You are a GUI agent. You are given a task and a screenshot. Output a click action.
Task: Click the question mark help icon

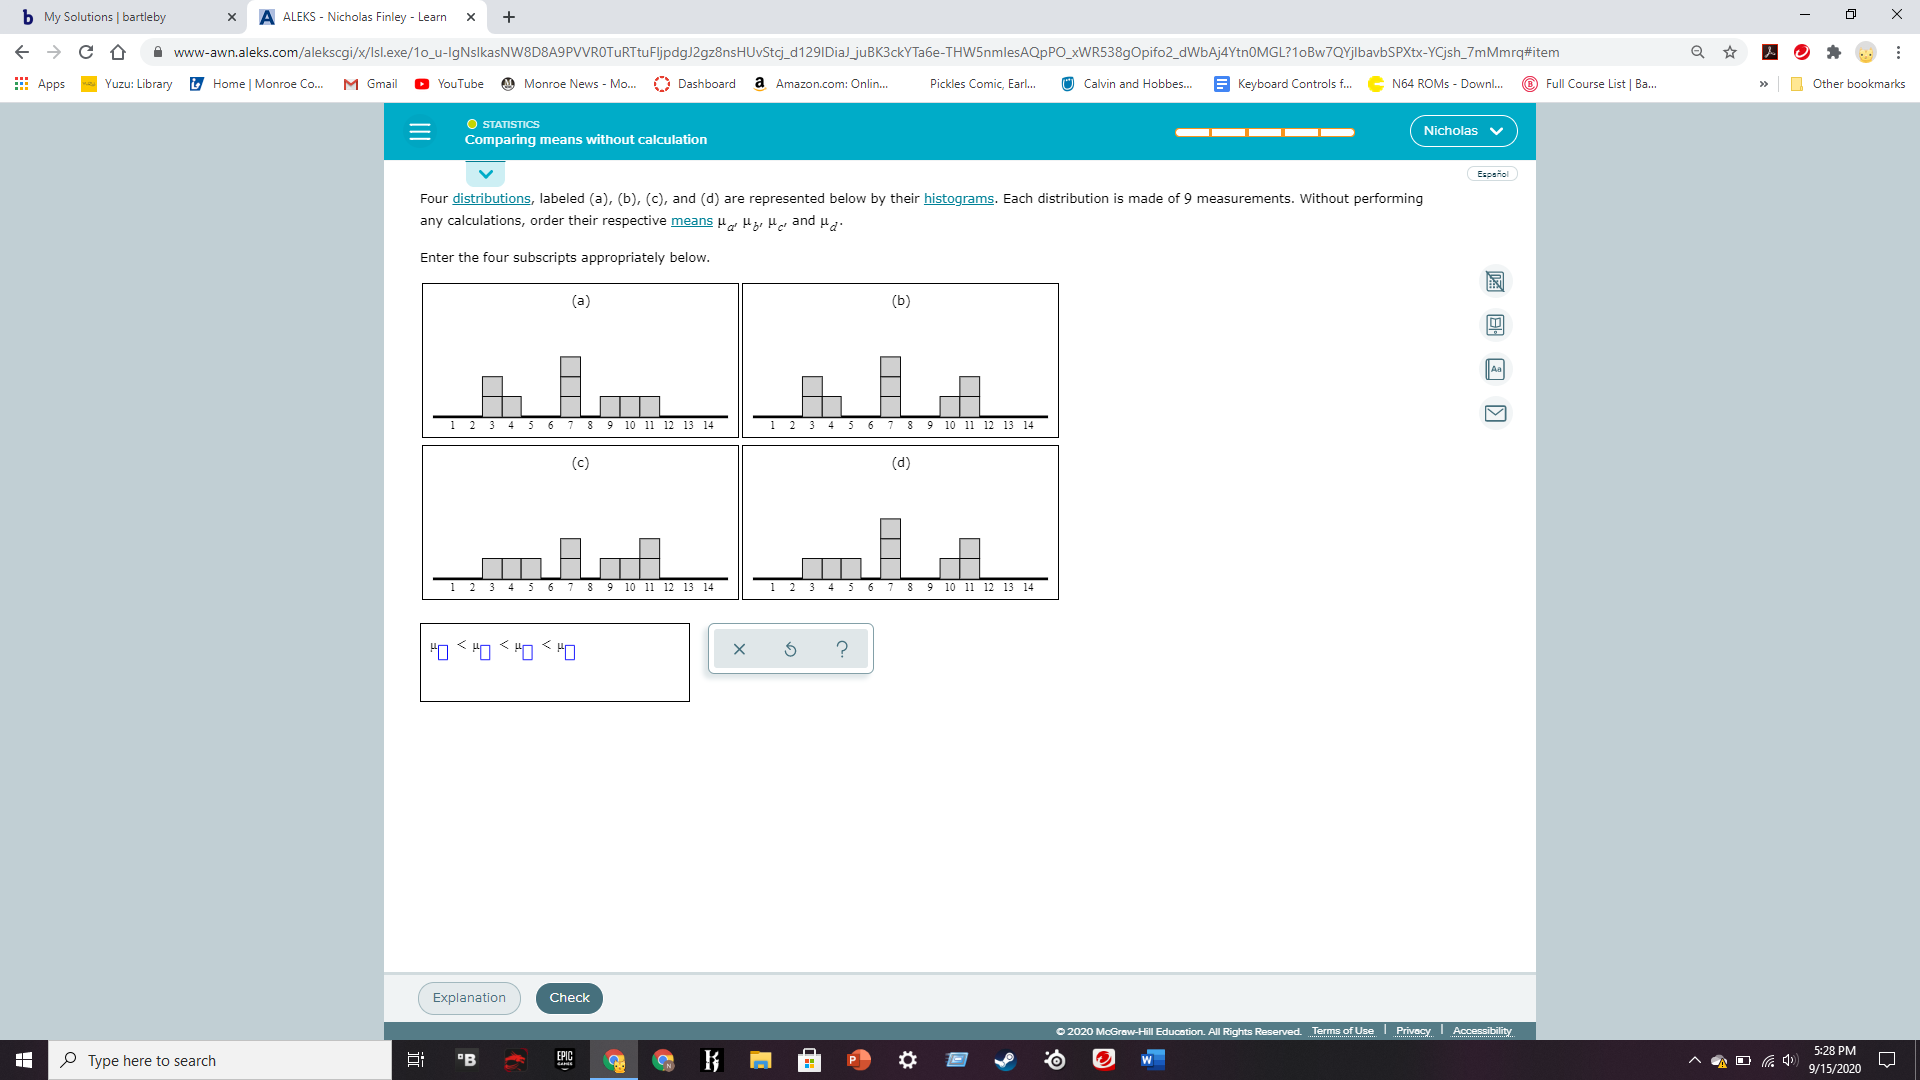841,649
